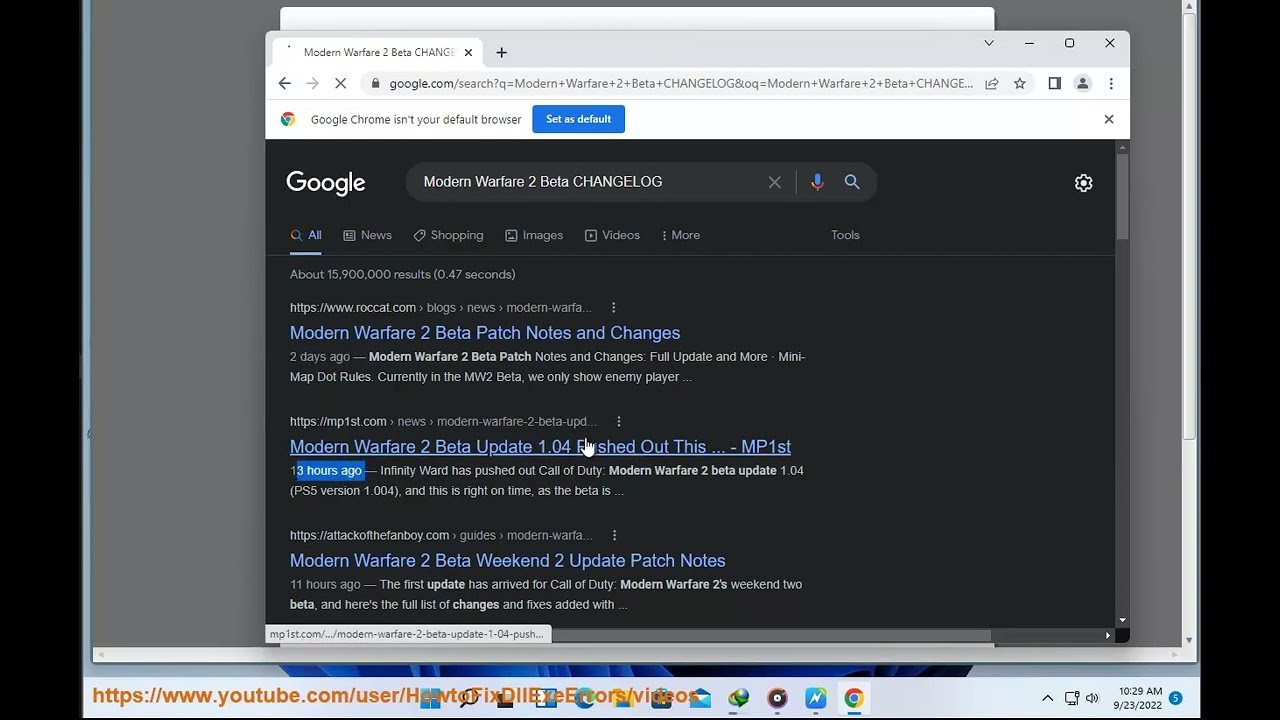1280x720 pixels.
Task: Click Chrome icon in the taskbar
Action: pyautogui.click(x=854, y=699)
